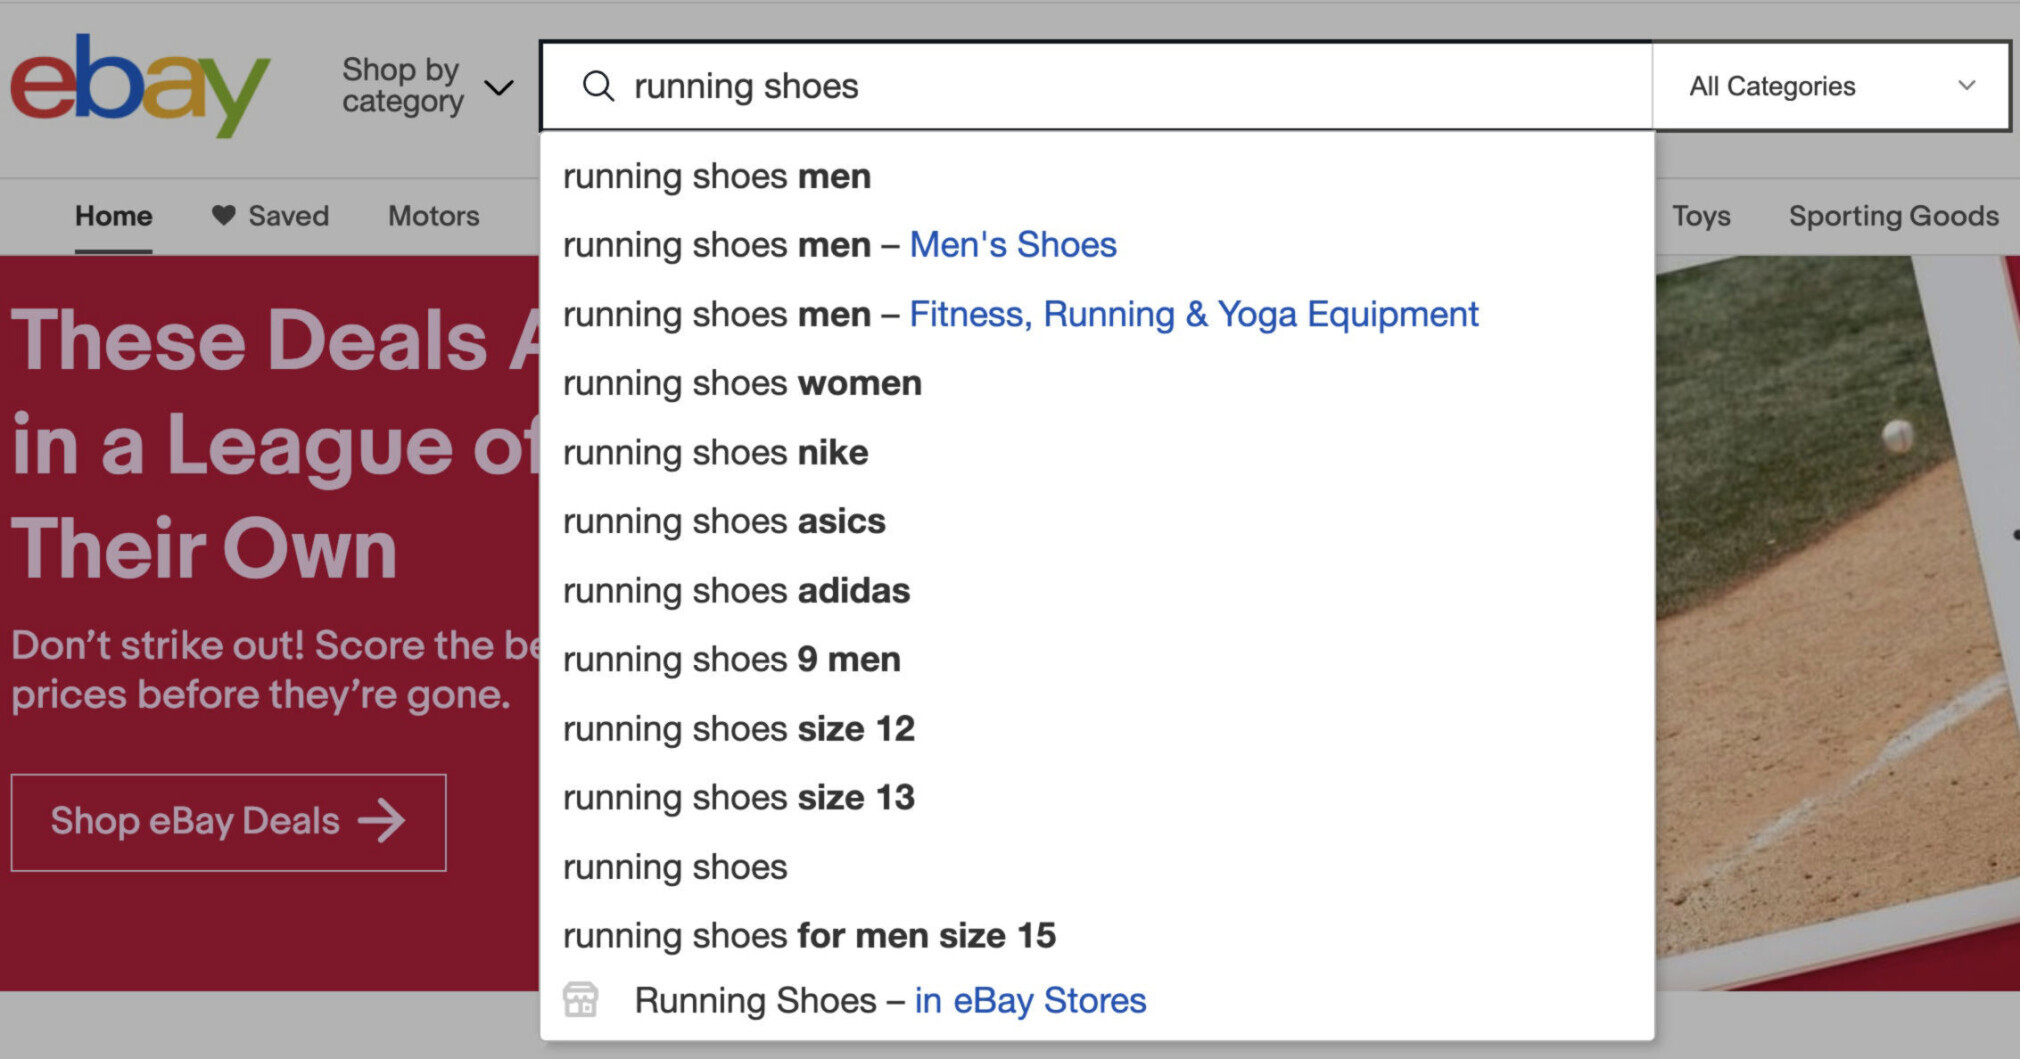Click the eBay logo

coord(140,86)
